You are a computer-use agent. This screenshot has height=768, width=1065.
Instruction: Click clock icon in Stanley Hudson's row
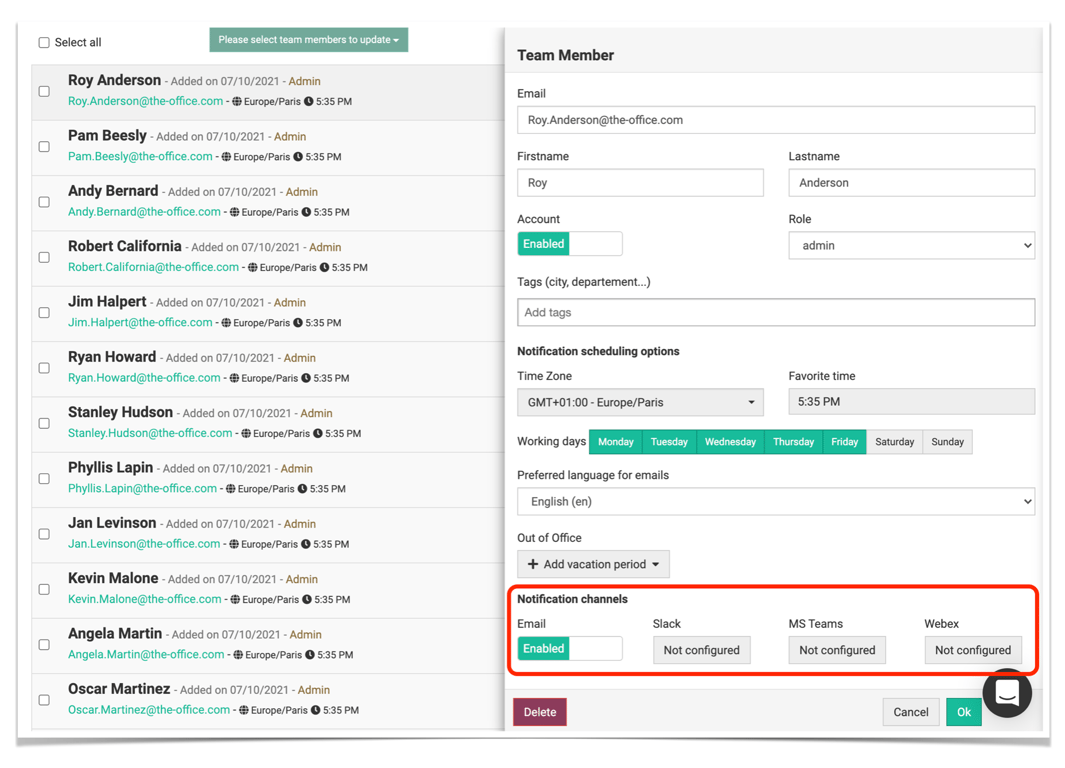(x=318, y=434)
